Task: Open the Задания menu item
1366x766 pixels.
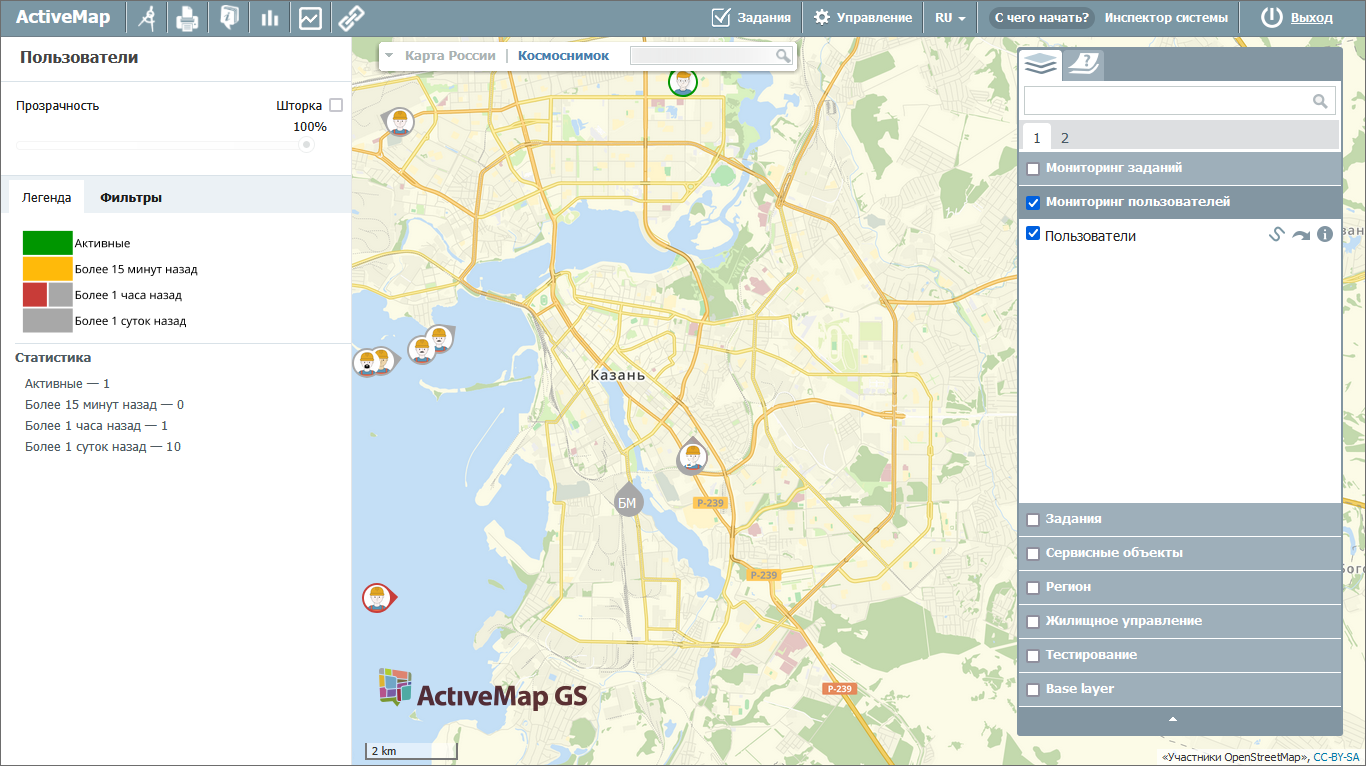Action: (x=751, y=17)
